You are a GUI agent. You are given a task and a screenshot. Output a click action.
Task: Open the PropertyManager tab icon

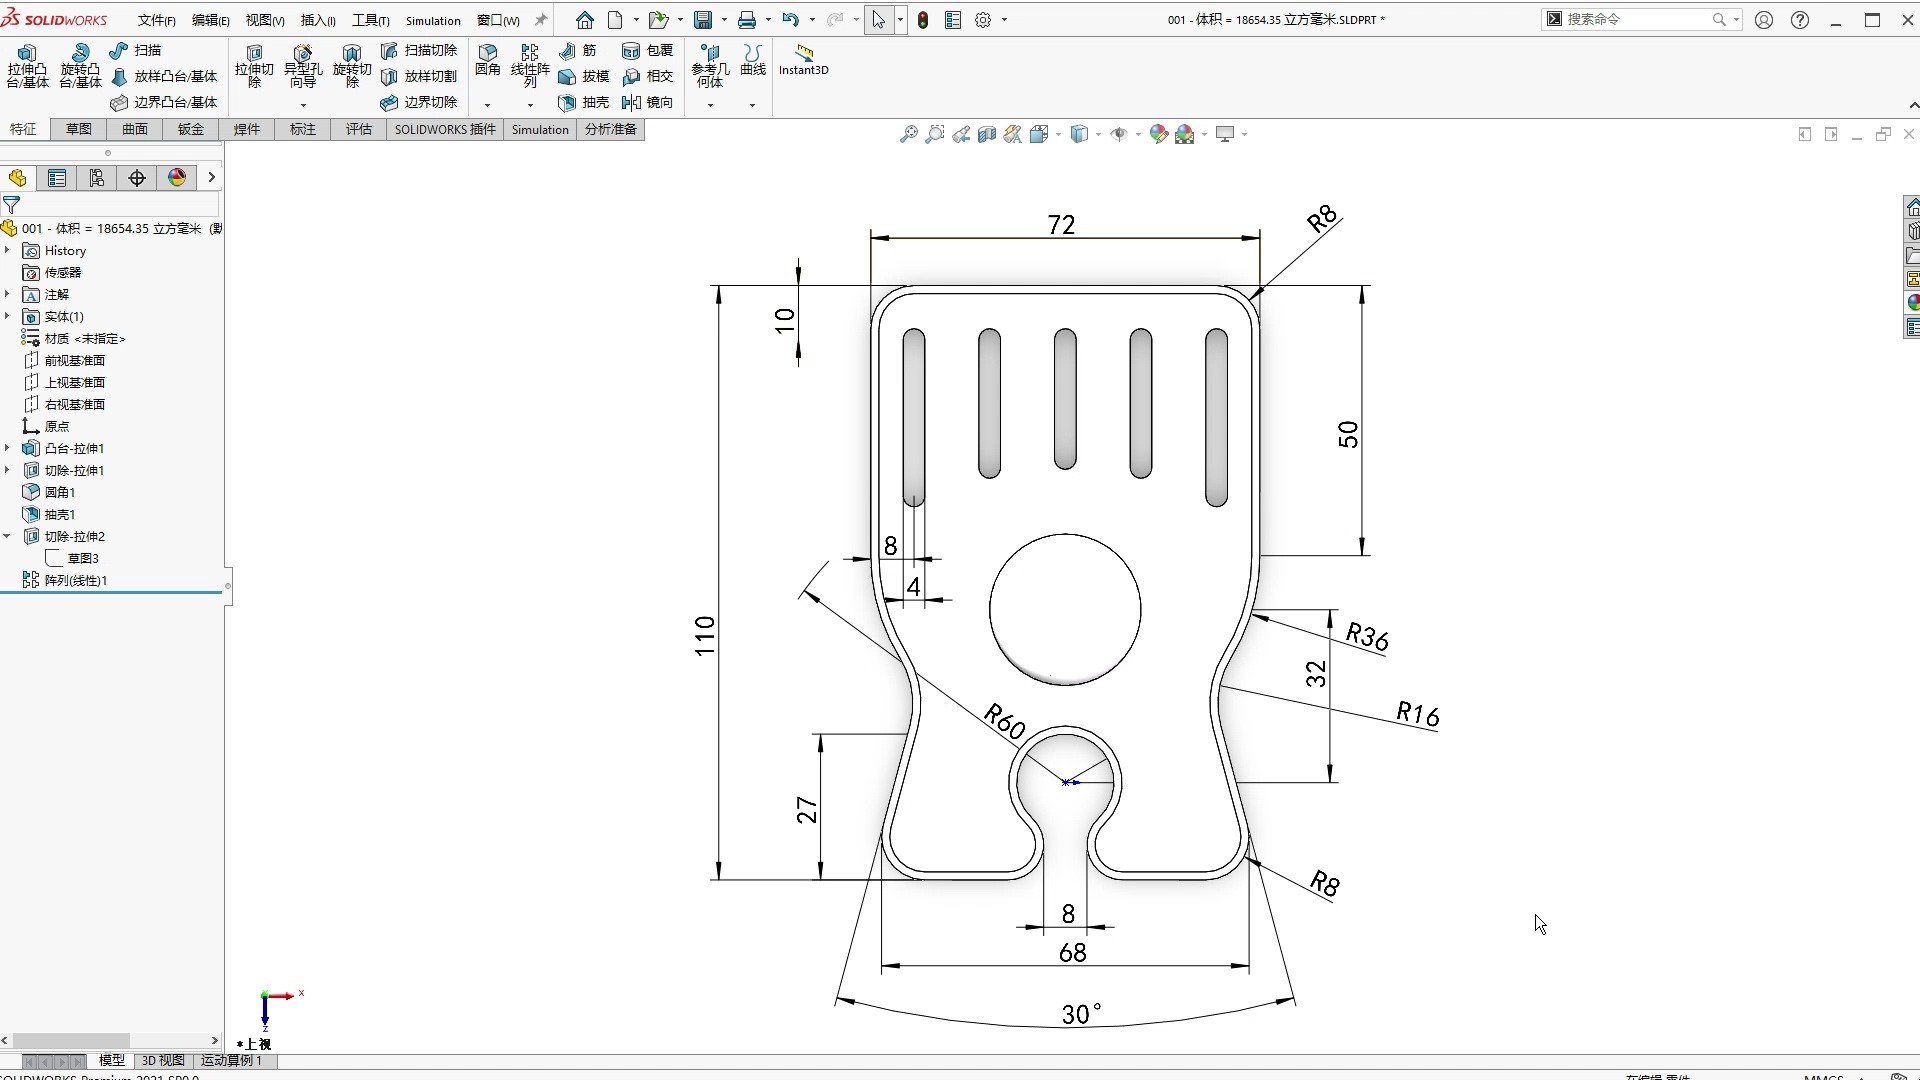coord(57,178)
